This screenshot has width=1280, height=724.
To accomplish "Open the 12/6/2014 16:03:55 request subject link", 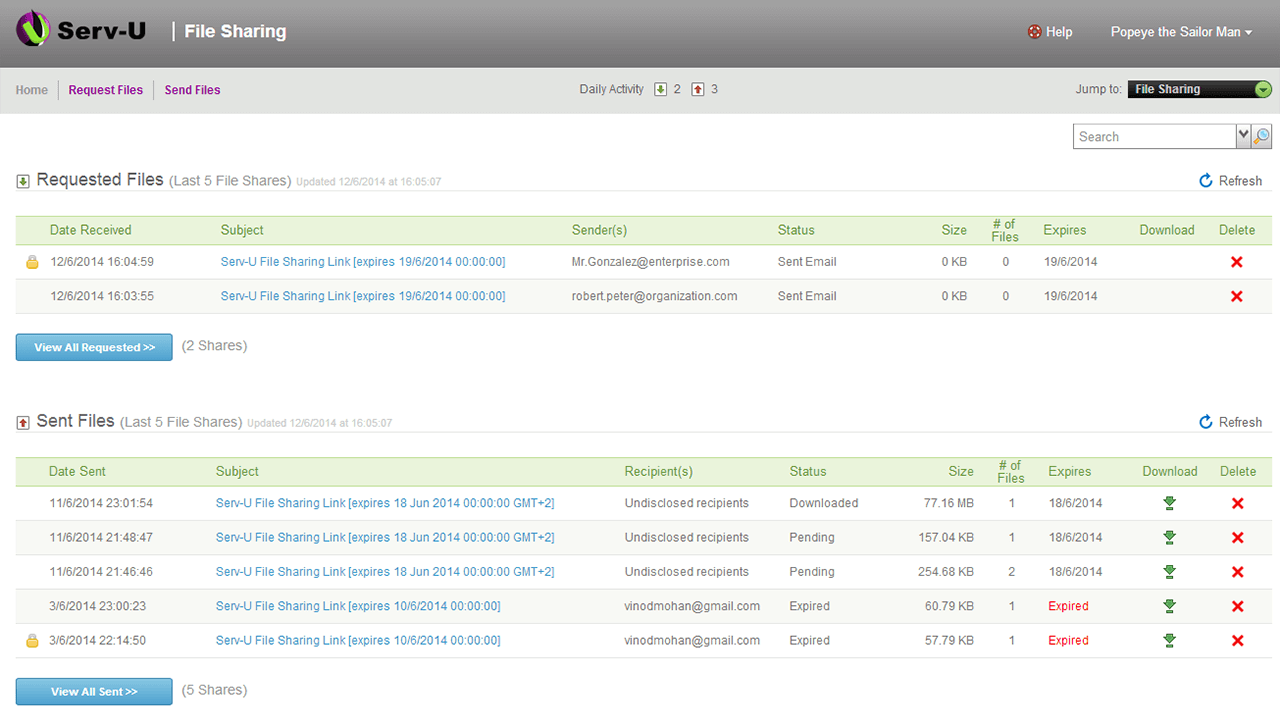I will tap(363, 296).
